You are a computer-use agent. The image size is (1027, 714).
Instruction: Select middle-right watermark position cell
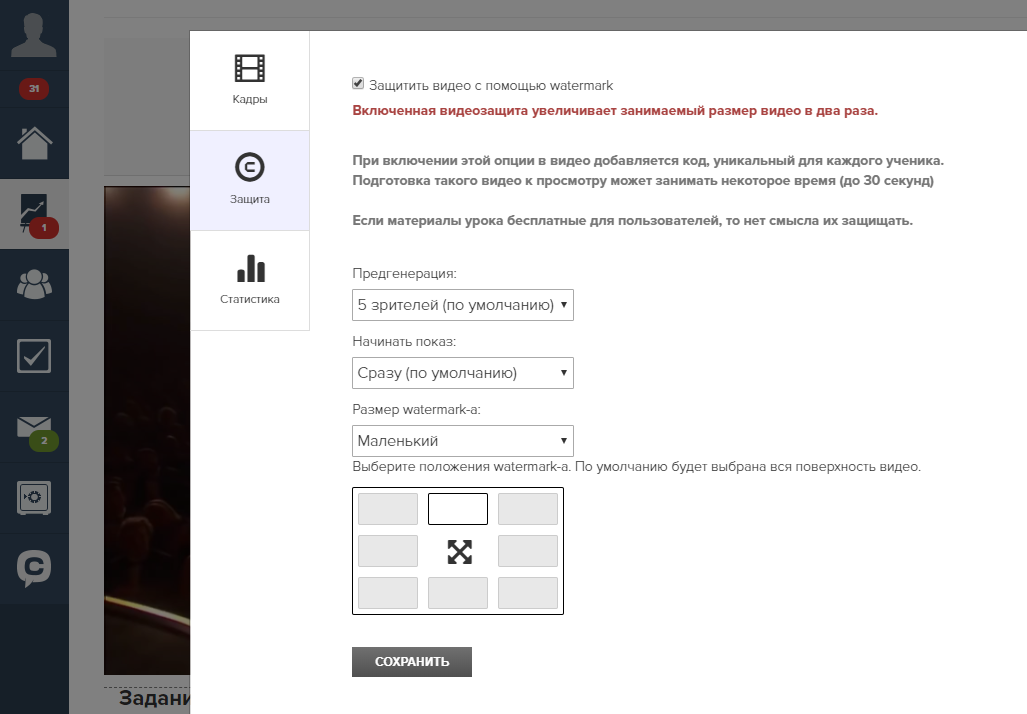528,551
